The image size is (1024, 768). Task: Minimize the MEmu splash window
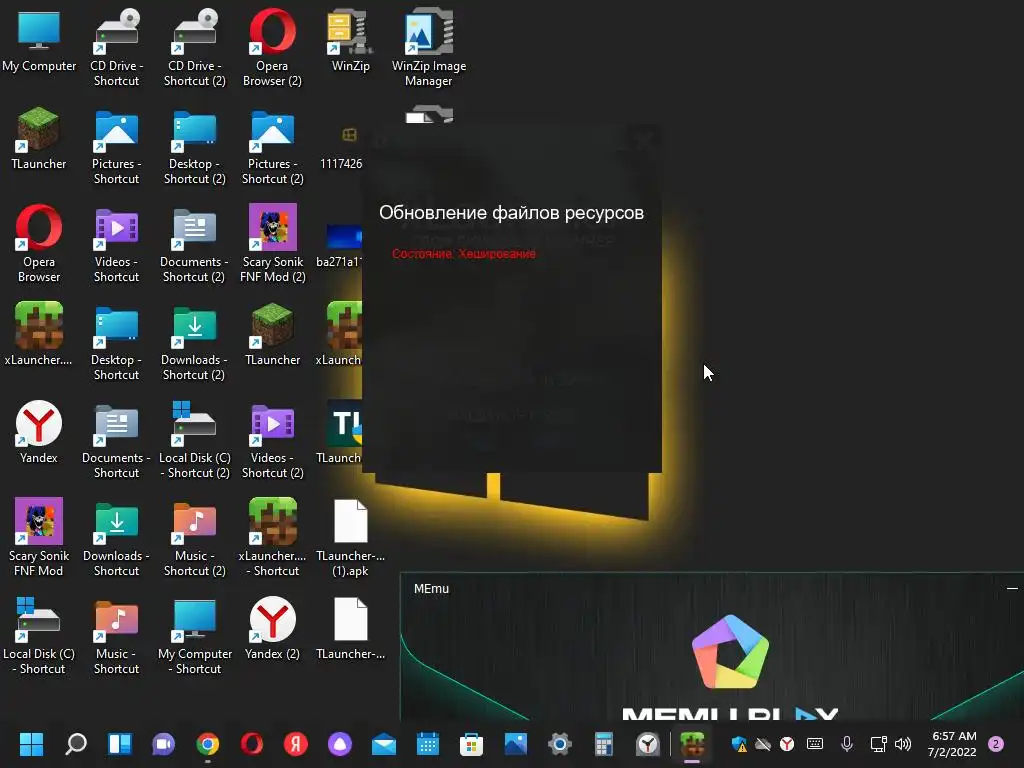(x=1012, y=588)
